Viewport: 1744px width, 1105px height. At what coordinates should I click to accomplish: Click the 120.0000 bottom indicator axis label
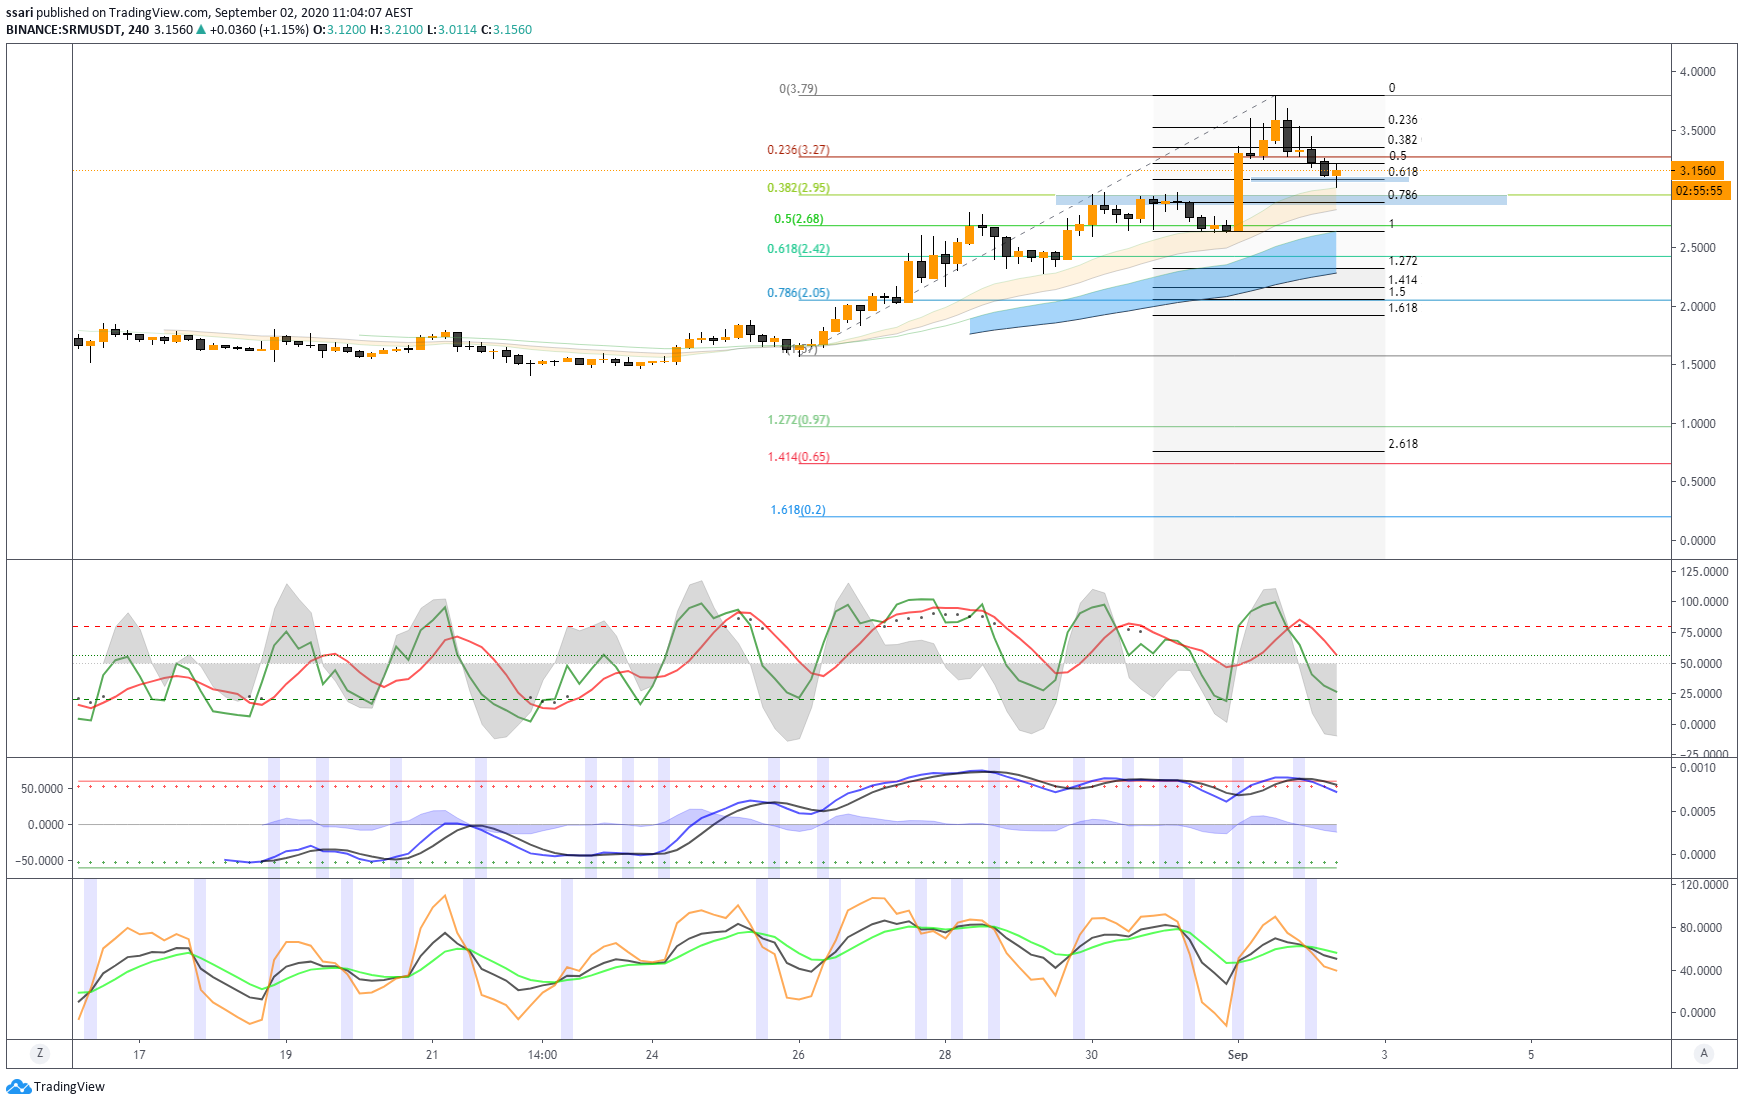coord(1704,885)
